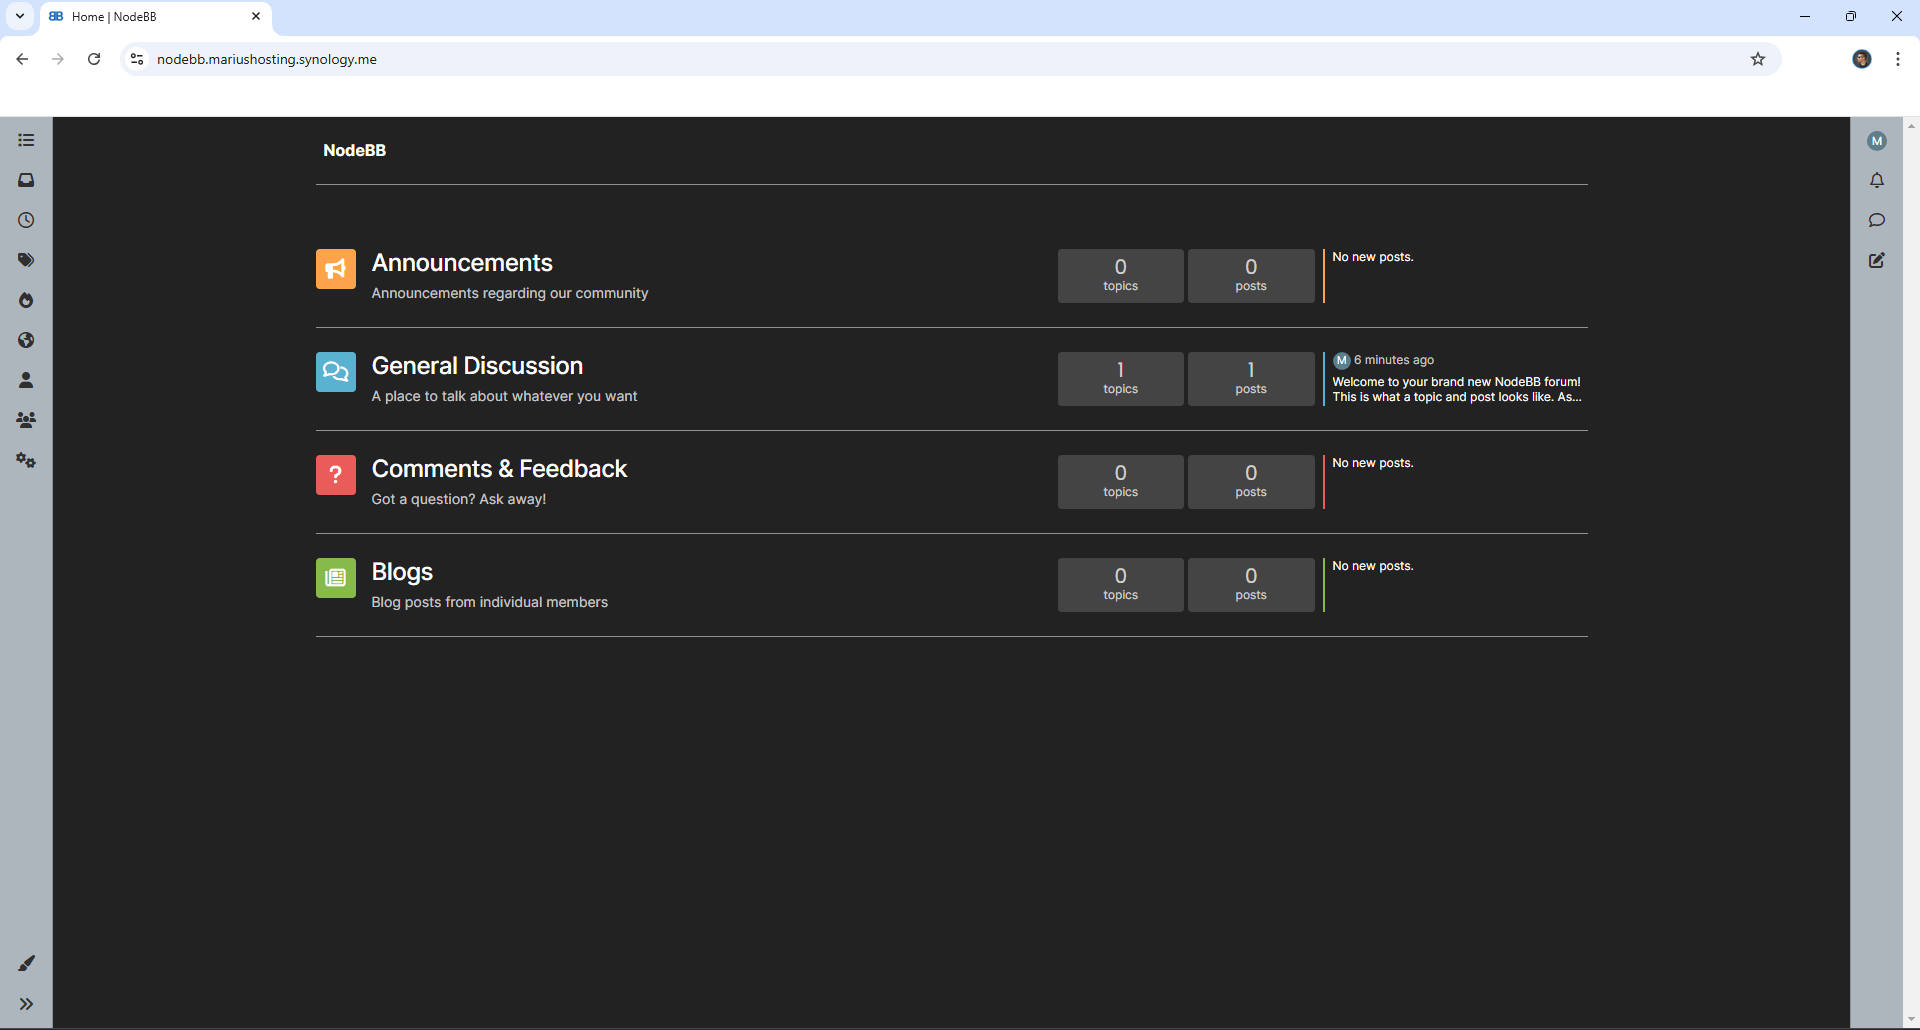
Task: Click the 6 minutes ago timestamp
Action: (x=1394, y=360)
